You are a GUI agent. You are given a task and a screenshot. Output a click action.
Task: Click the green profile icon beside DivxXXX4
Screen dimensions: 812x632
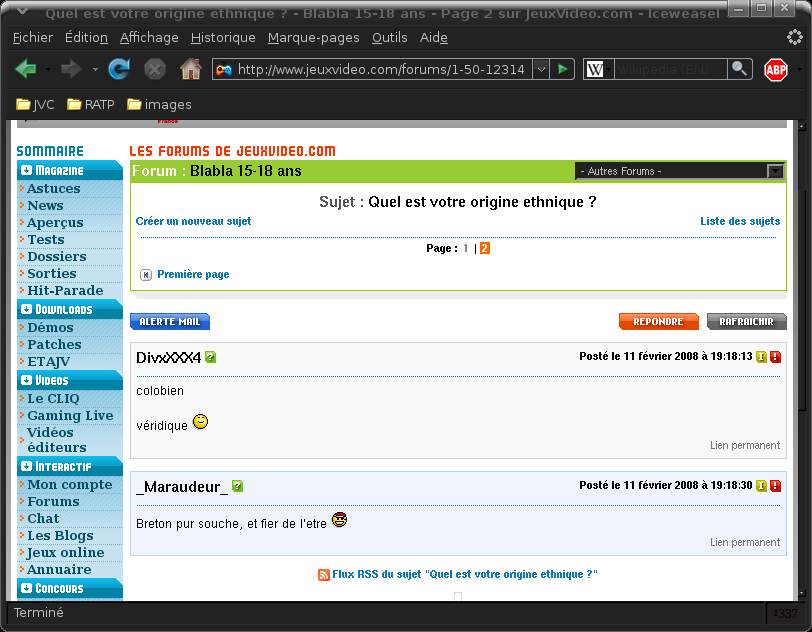(210, 357)
